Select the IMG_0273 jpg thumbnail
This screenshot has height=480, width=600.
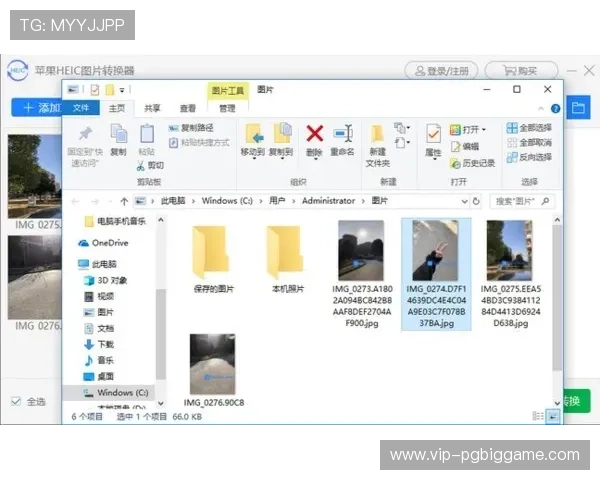pyautogui.click(x=362, y=251)
